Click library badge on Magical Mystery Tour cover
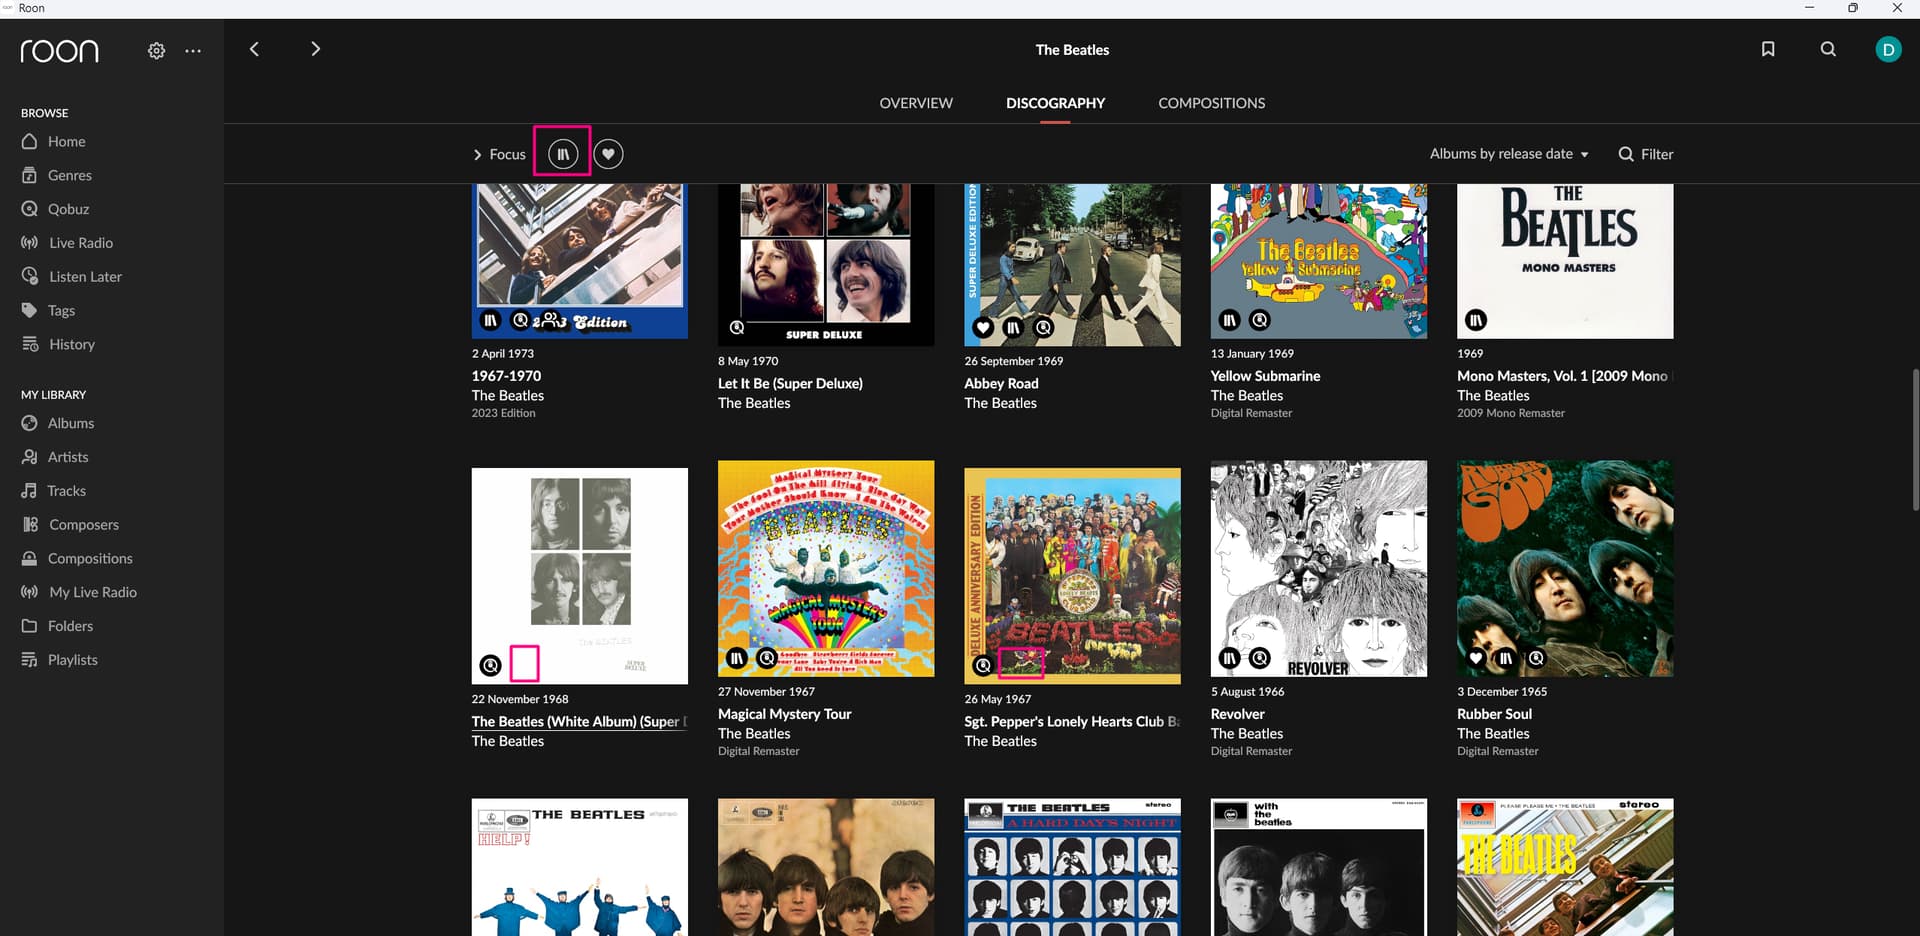The width and height of the screenshot is (1920, 936). [x=737, y=658]
